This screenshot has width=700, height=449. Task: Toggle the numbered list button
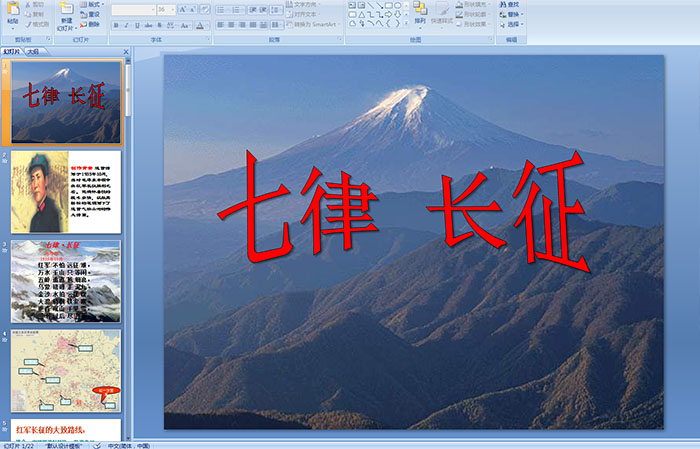(x=237, y=9)
